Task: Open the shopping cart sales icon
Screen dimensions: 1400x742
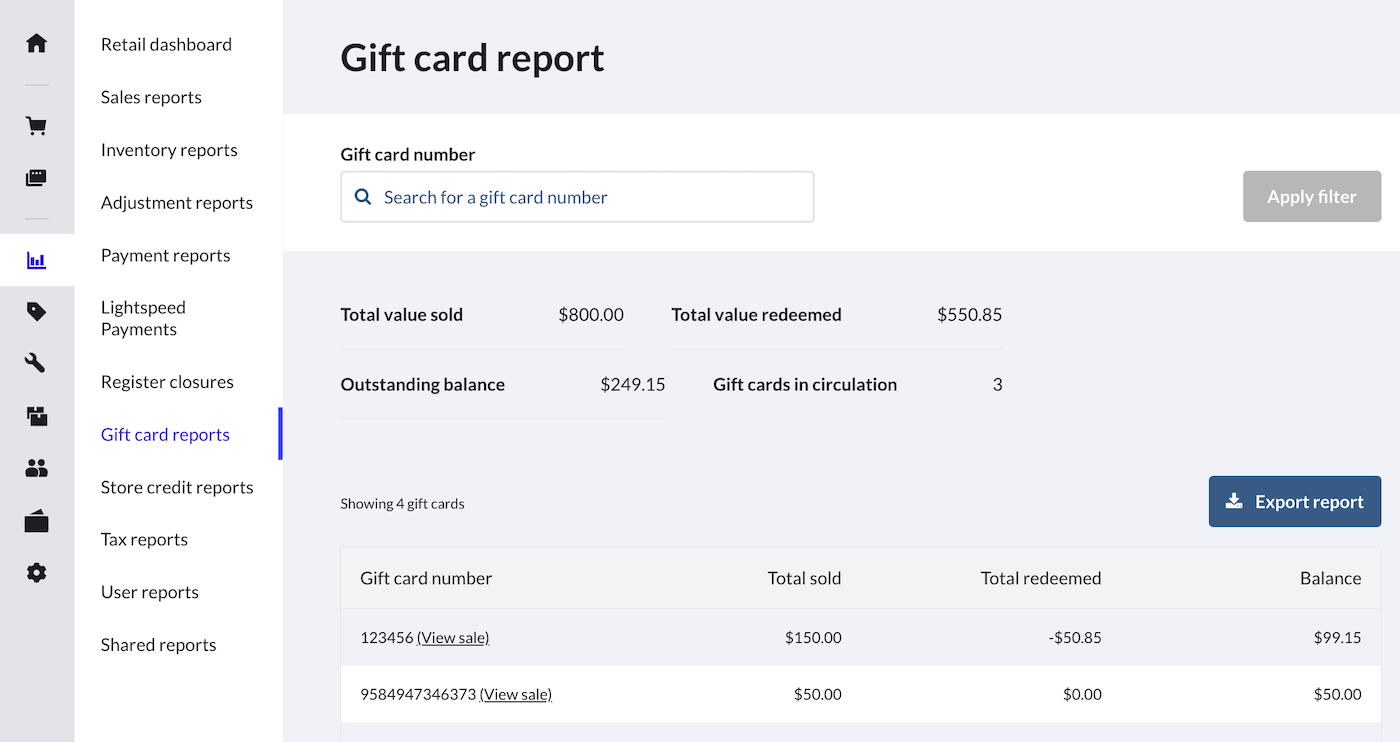Action: (x=37, y=126)
